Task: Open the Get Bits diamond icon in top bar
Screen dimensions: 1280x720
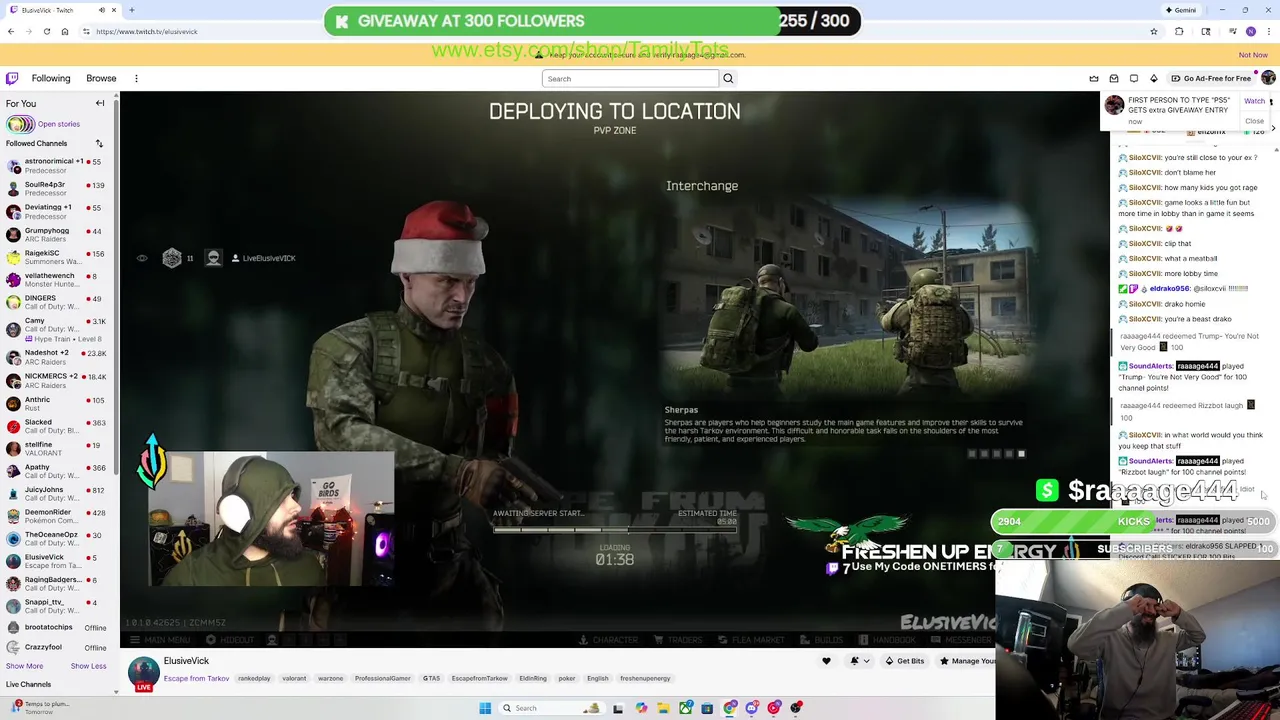Action: (x=1153, y=78)
